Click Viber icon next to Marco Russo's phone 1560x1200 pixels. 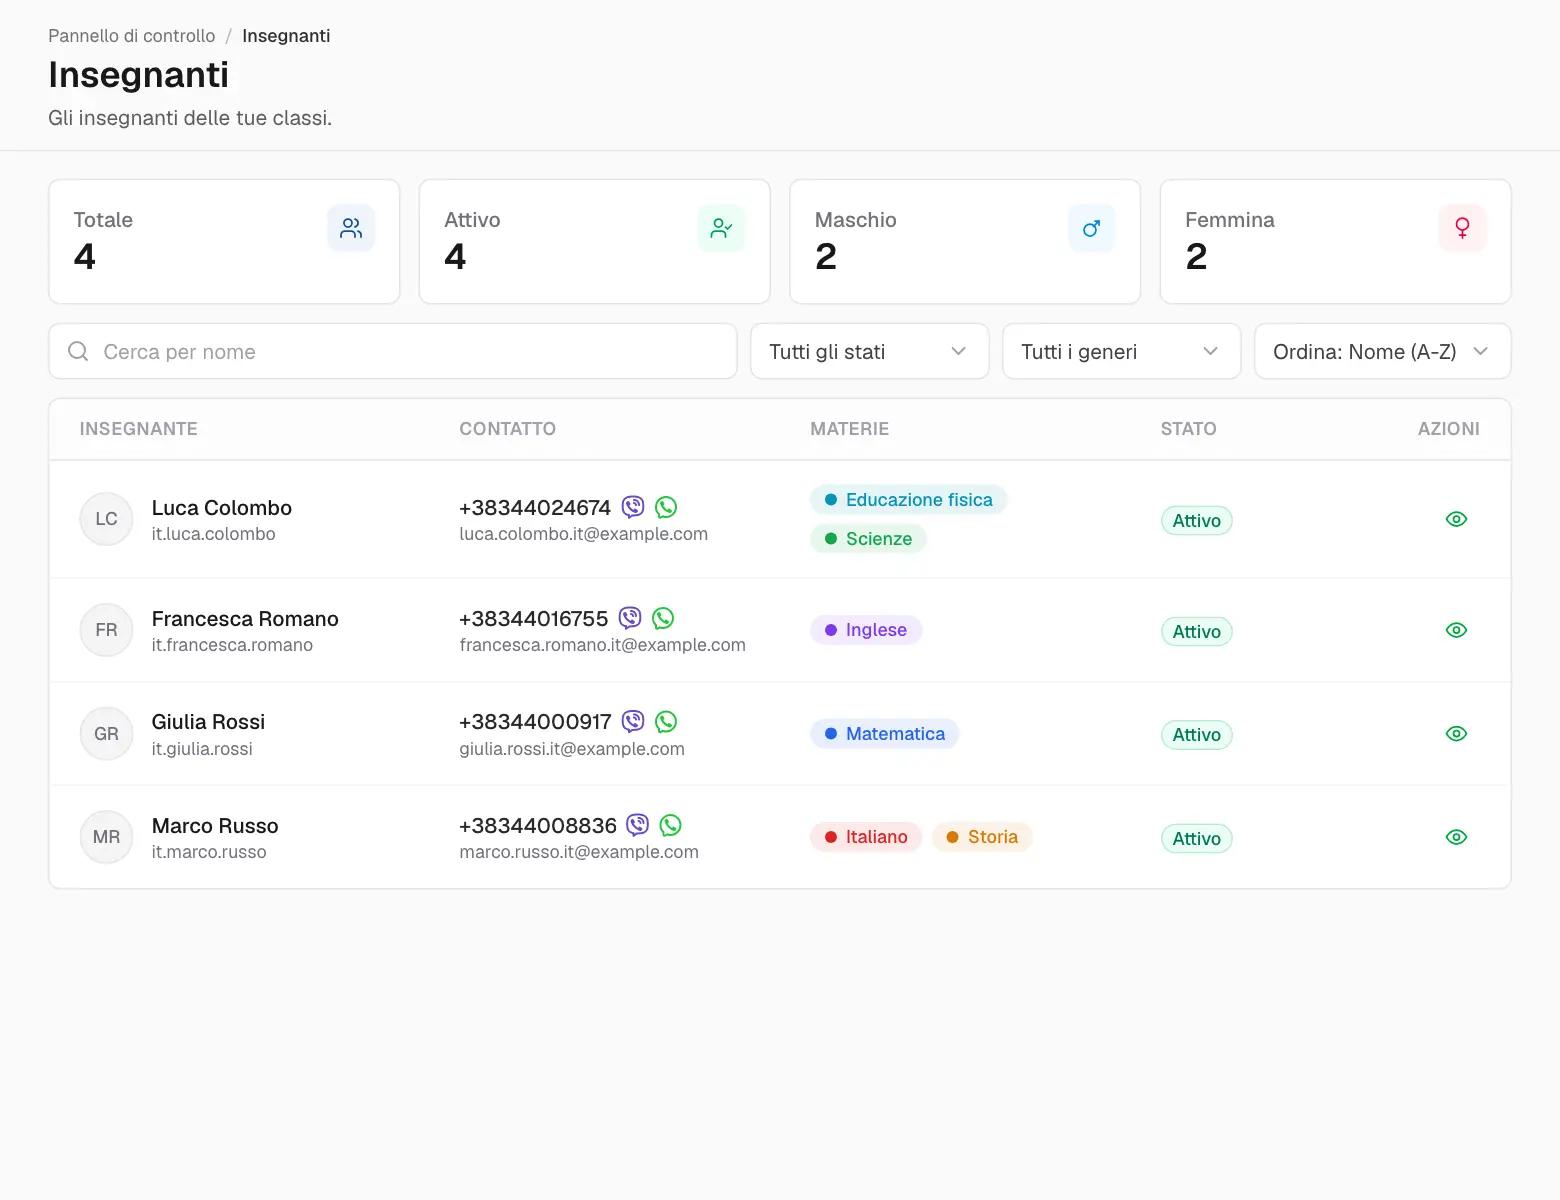[638, 825]
